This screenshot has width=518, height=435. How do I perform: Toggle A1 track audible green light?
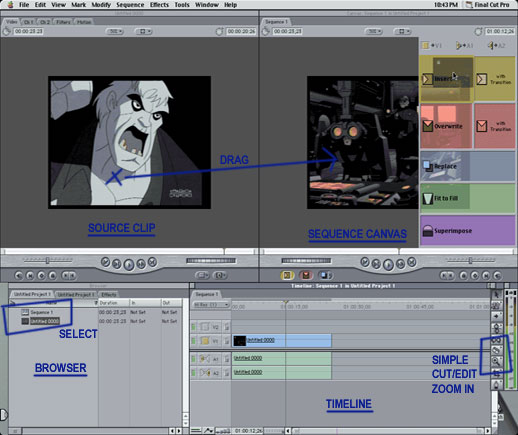(194, 359)
